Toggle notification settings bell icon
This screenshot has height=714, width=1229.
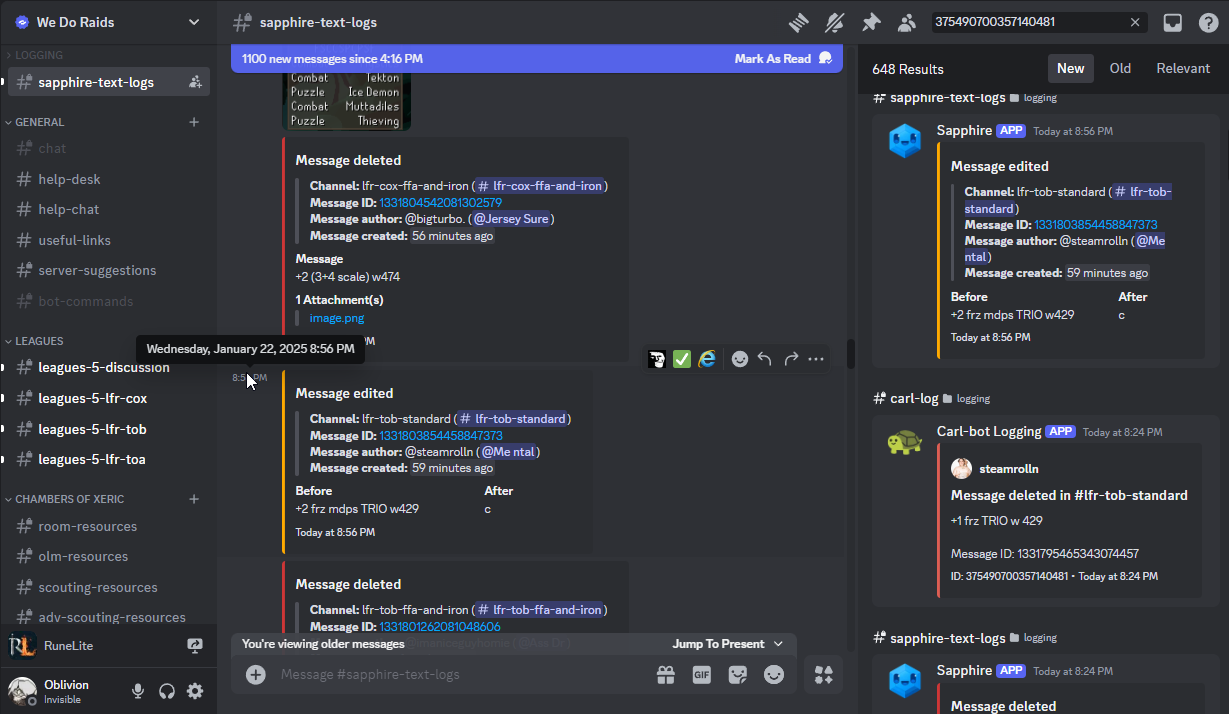click(x=834, y=22)
